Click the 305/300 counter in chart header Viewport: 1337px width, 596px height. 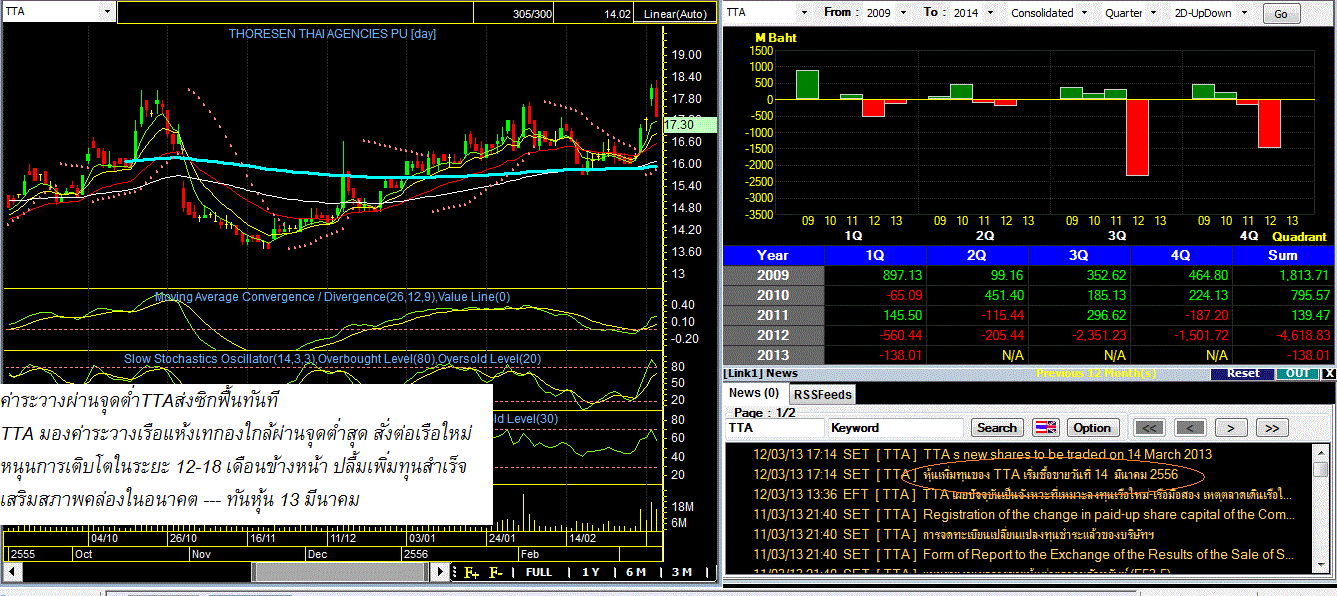point(532,14)
